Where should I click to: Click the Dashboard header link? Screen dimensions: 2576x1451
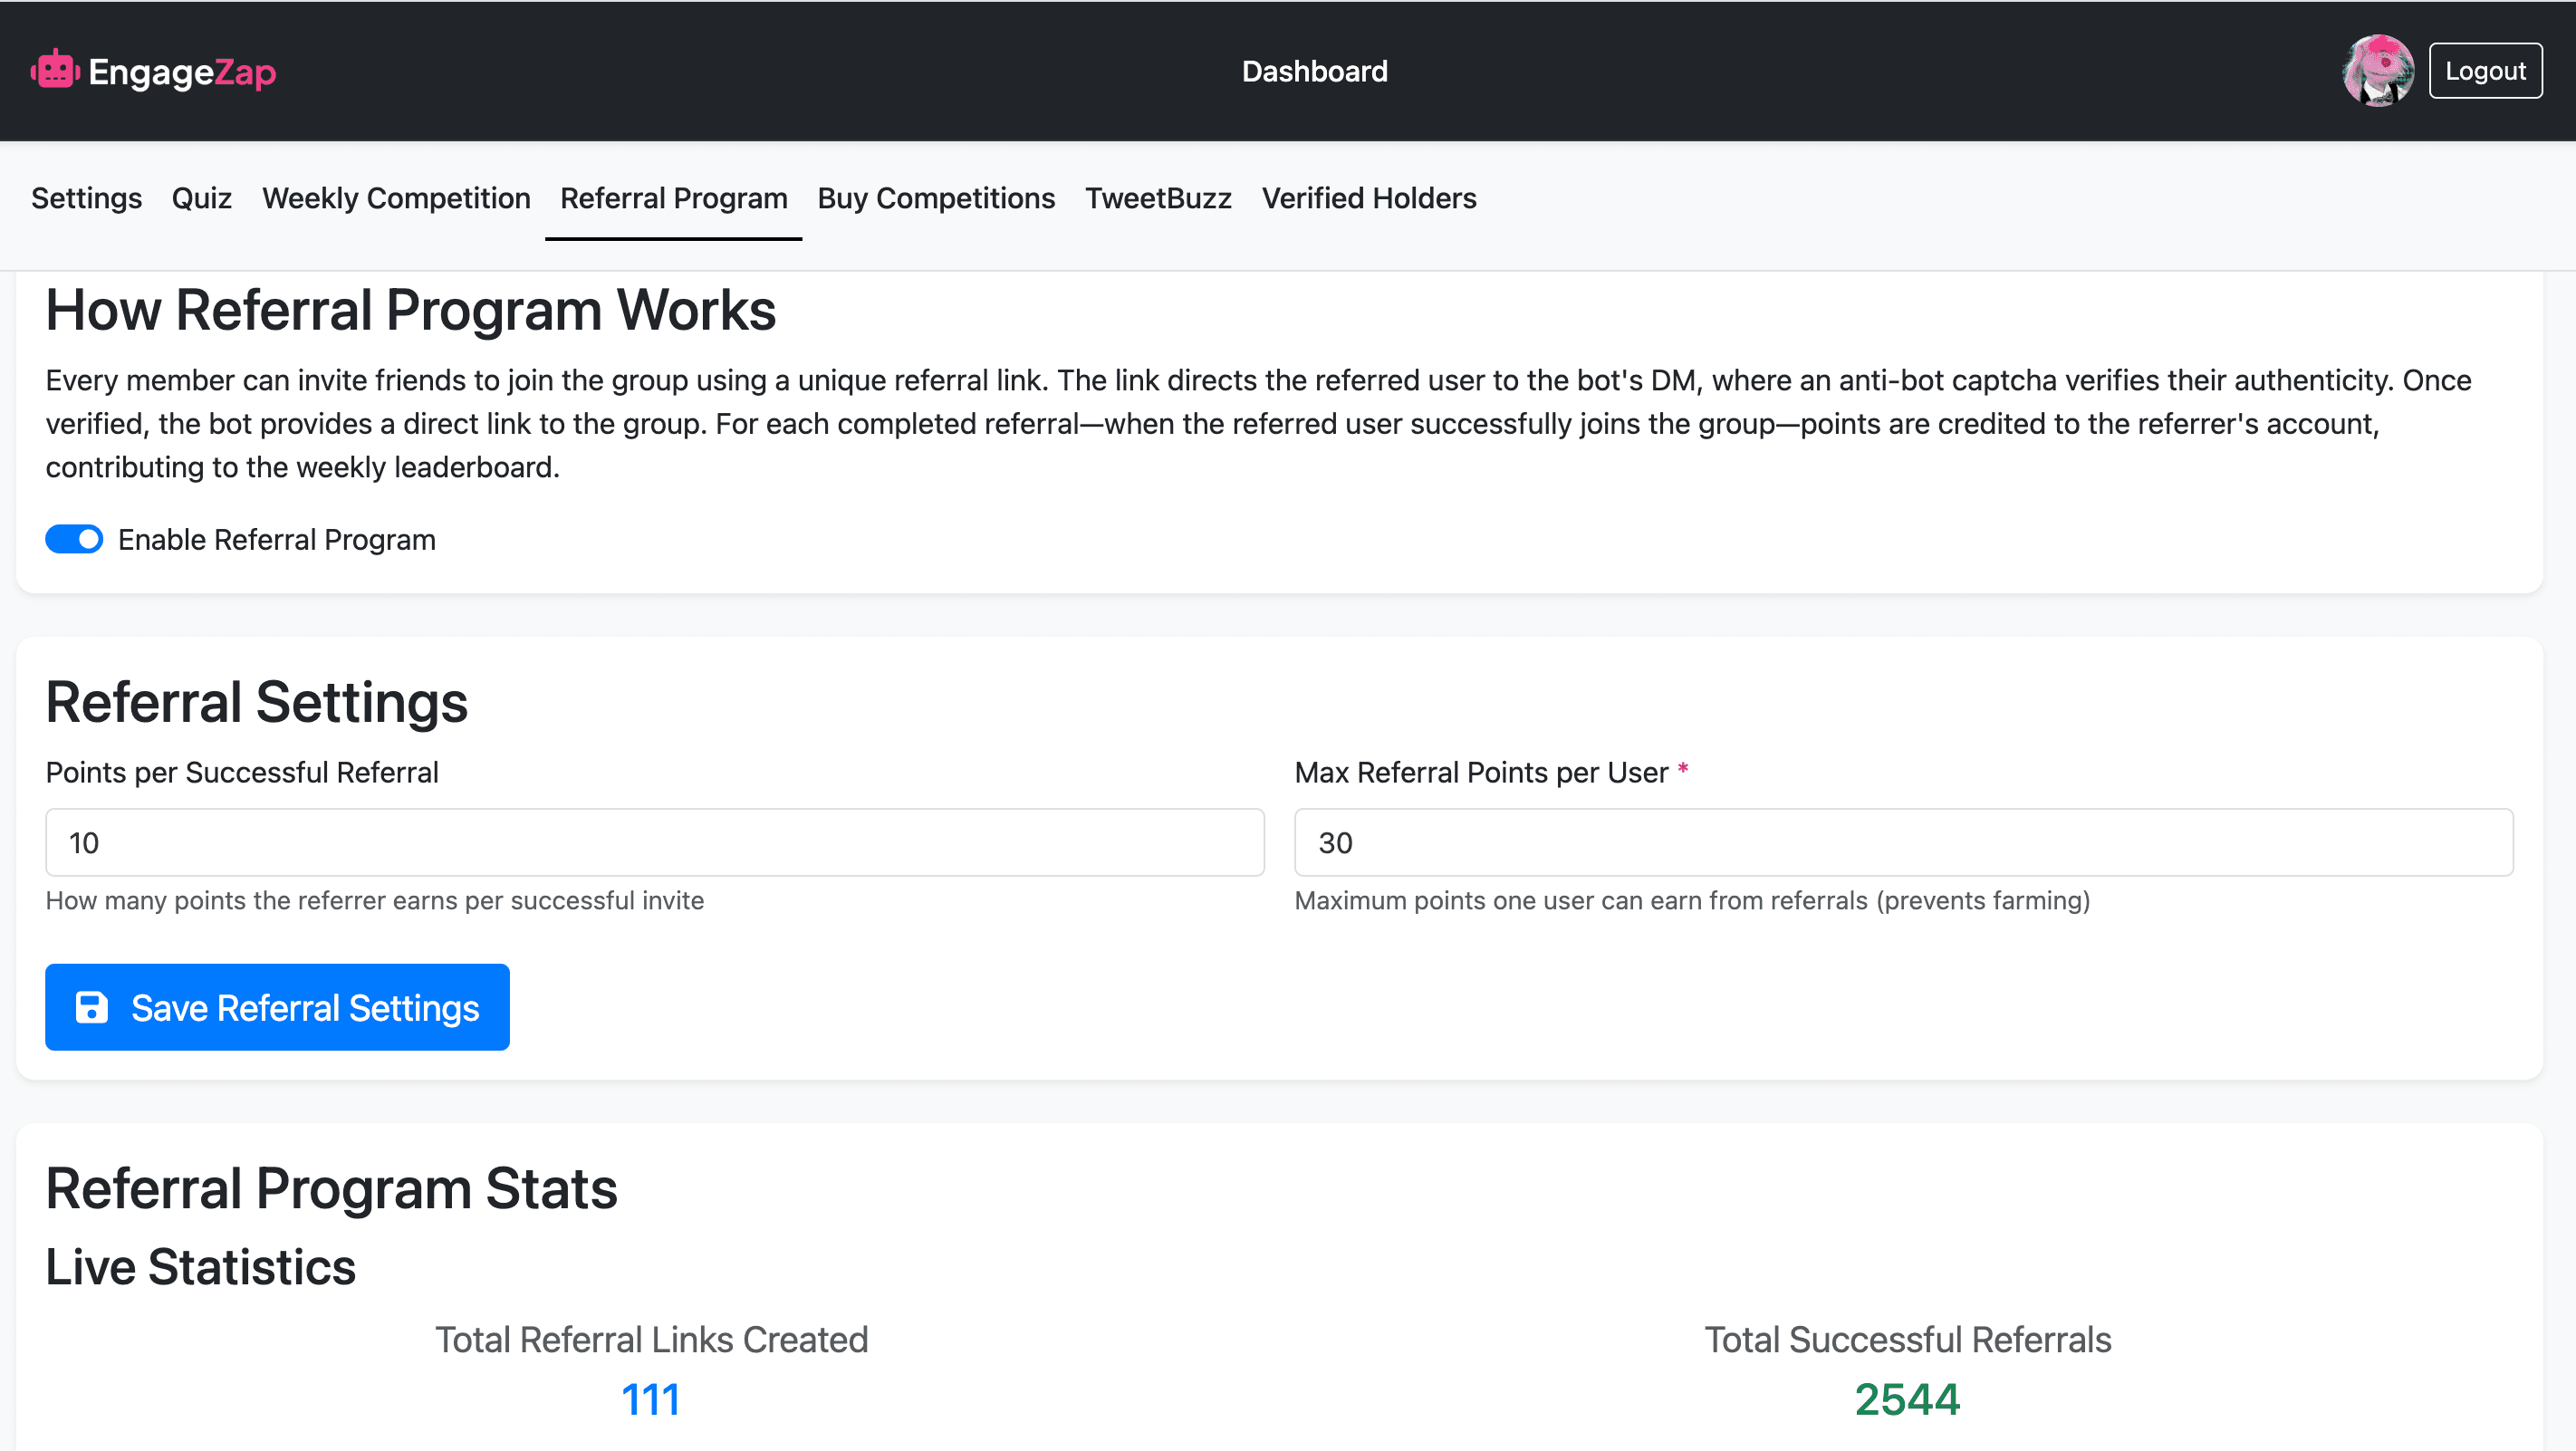click(x=1314, y=71)
